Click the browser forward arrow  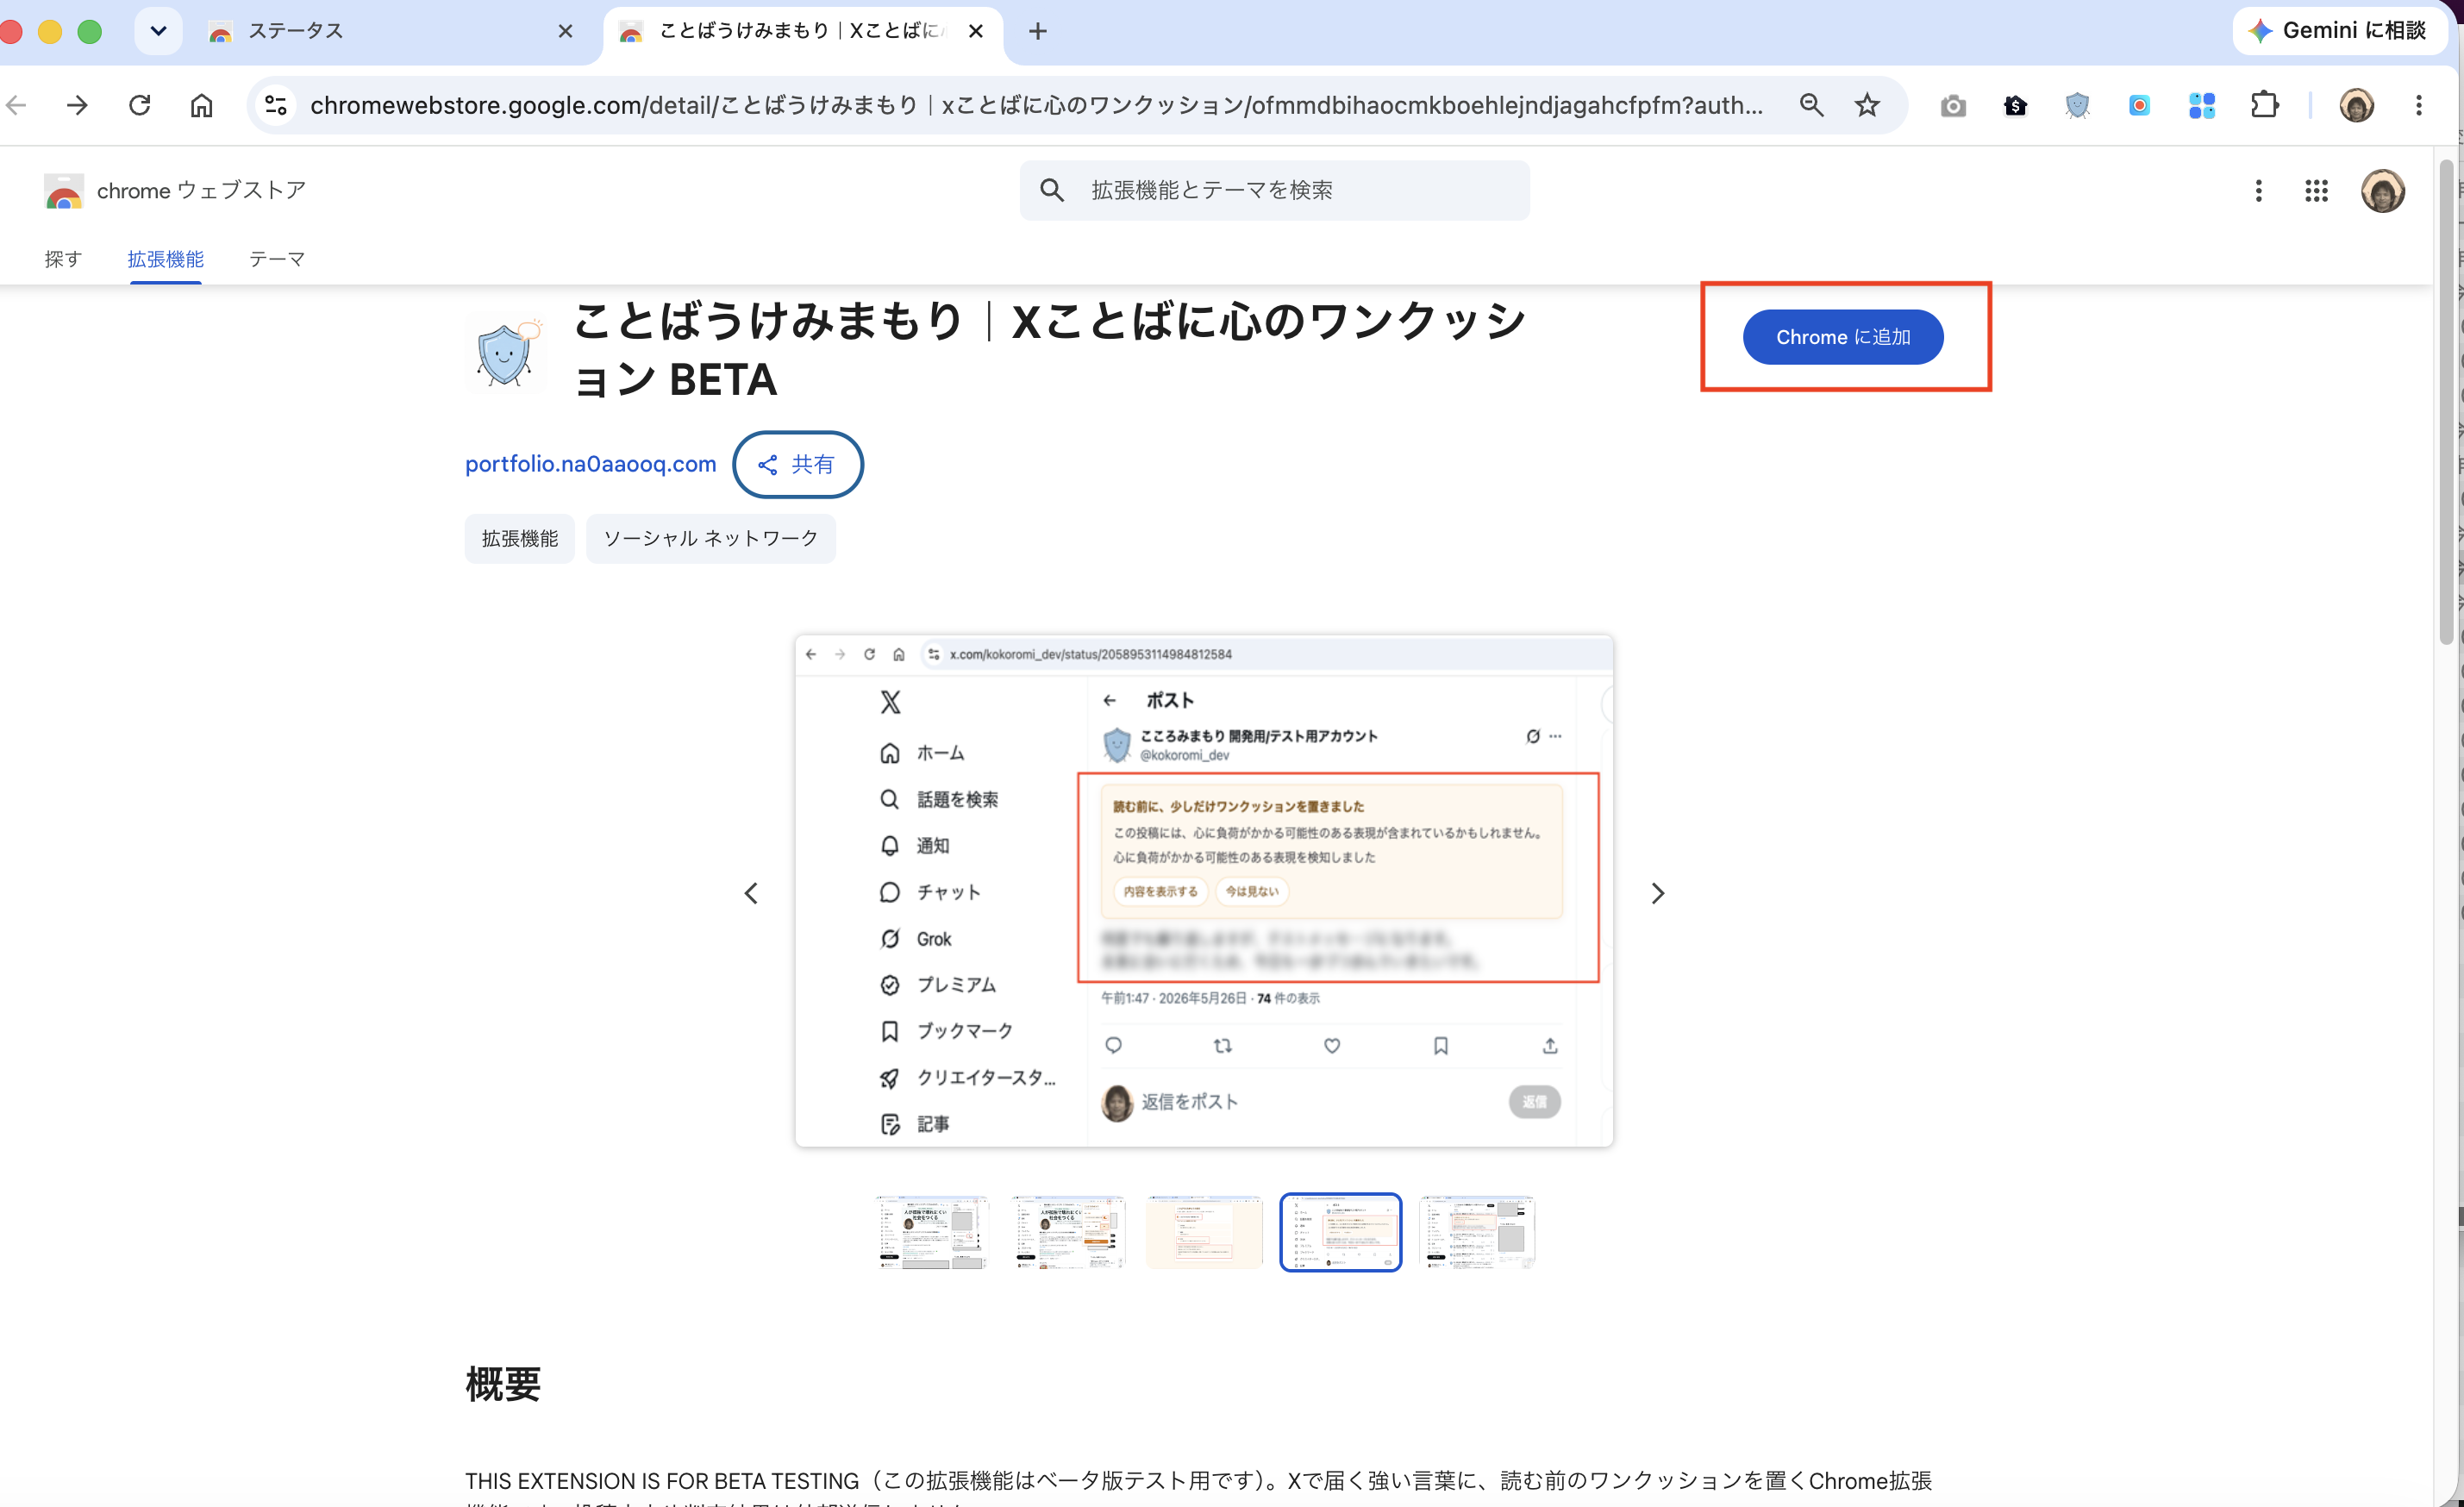click(x=77, y=105)
